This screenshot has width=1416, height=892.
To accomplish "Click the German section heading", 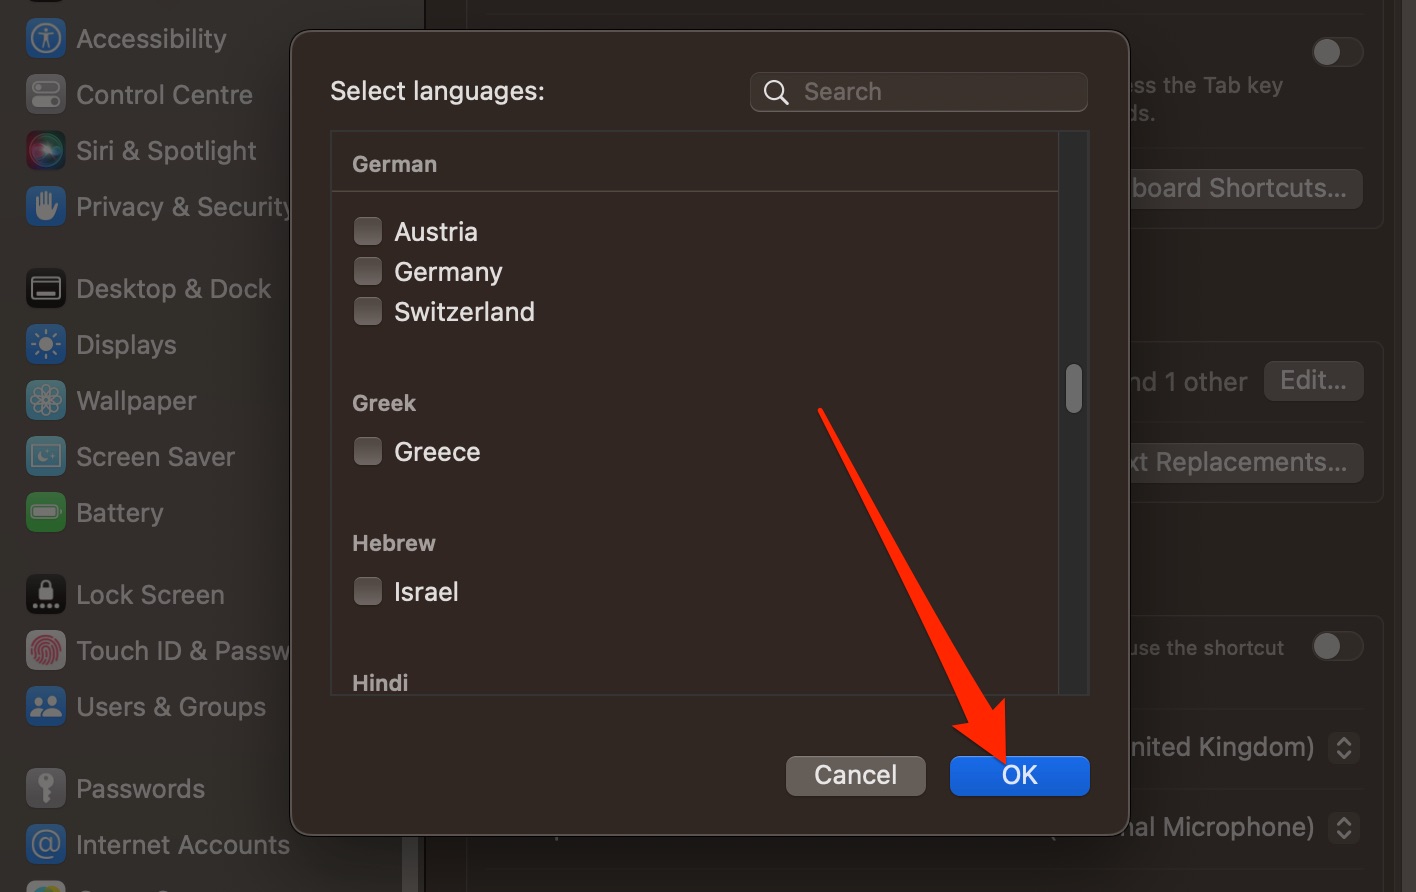I will click(x=394, y=164).
